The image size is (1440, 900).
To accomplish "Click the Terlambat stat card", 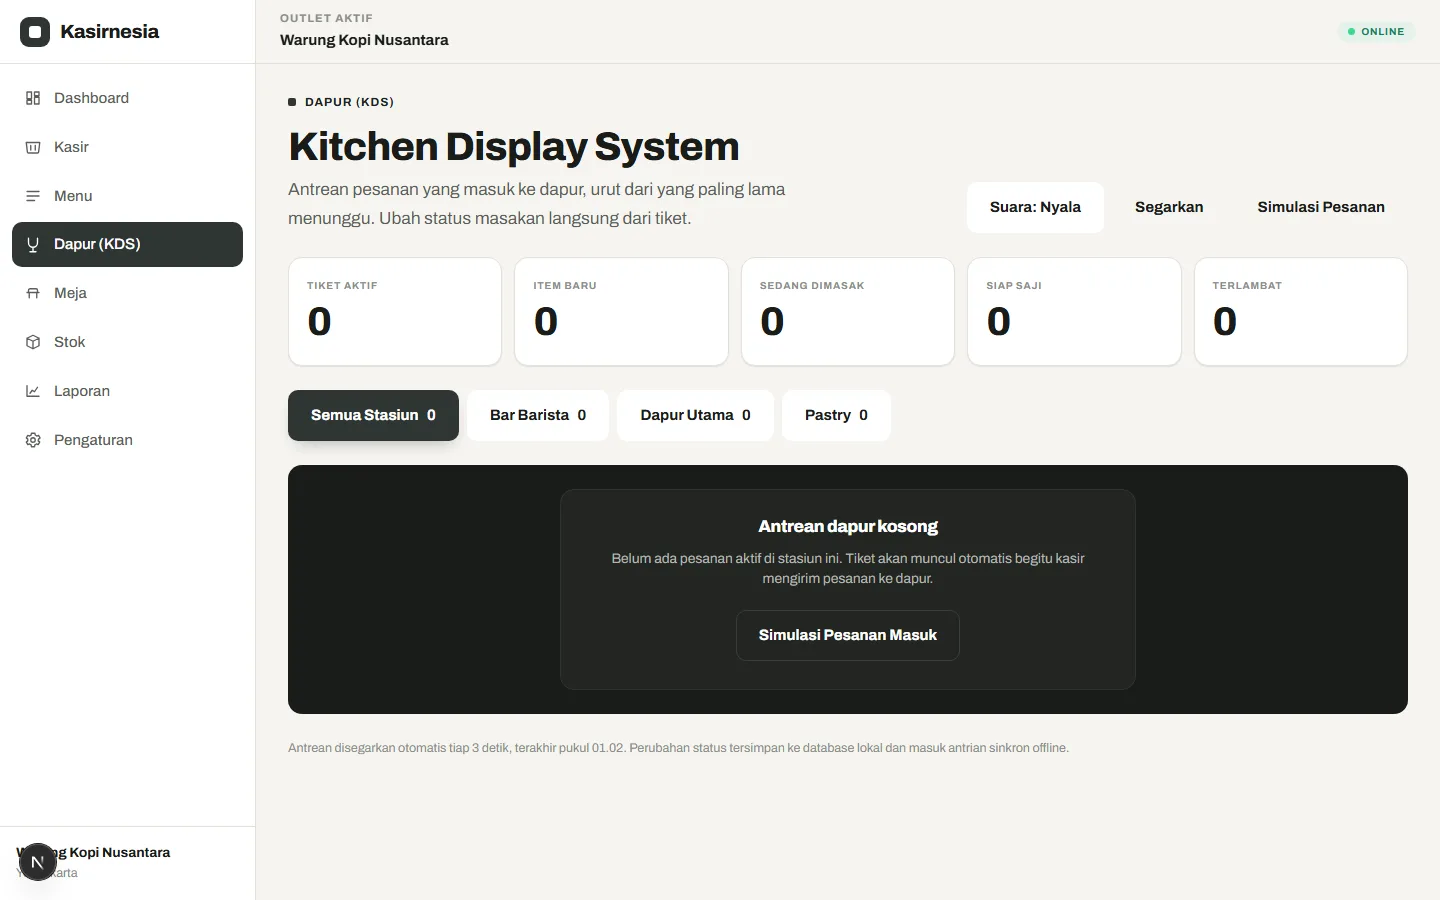I will [1301, 312].
